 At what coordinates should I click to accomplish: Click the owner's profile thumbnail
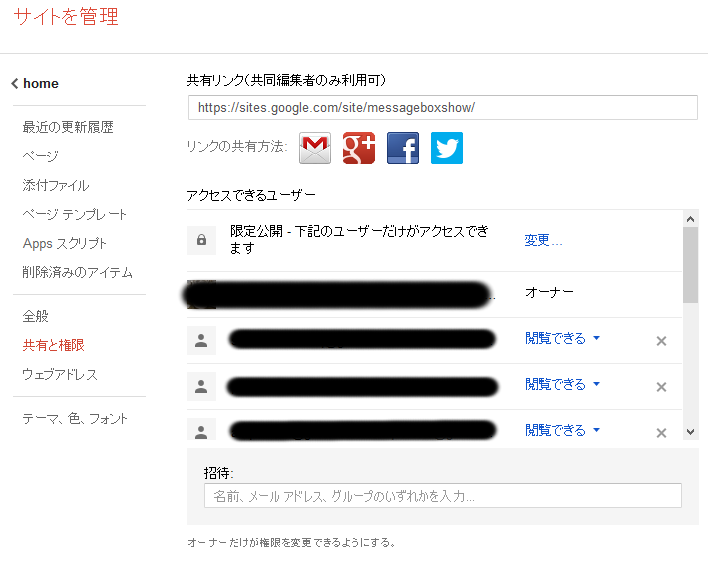[201, 295]
